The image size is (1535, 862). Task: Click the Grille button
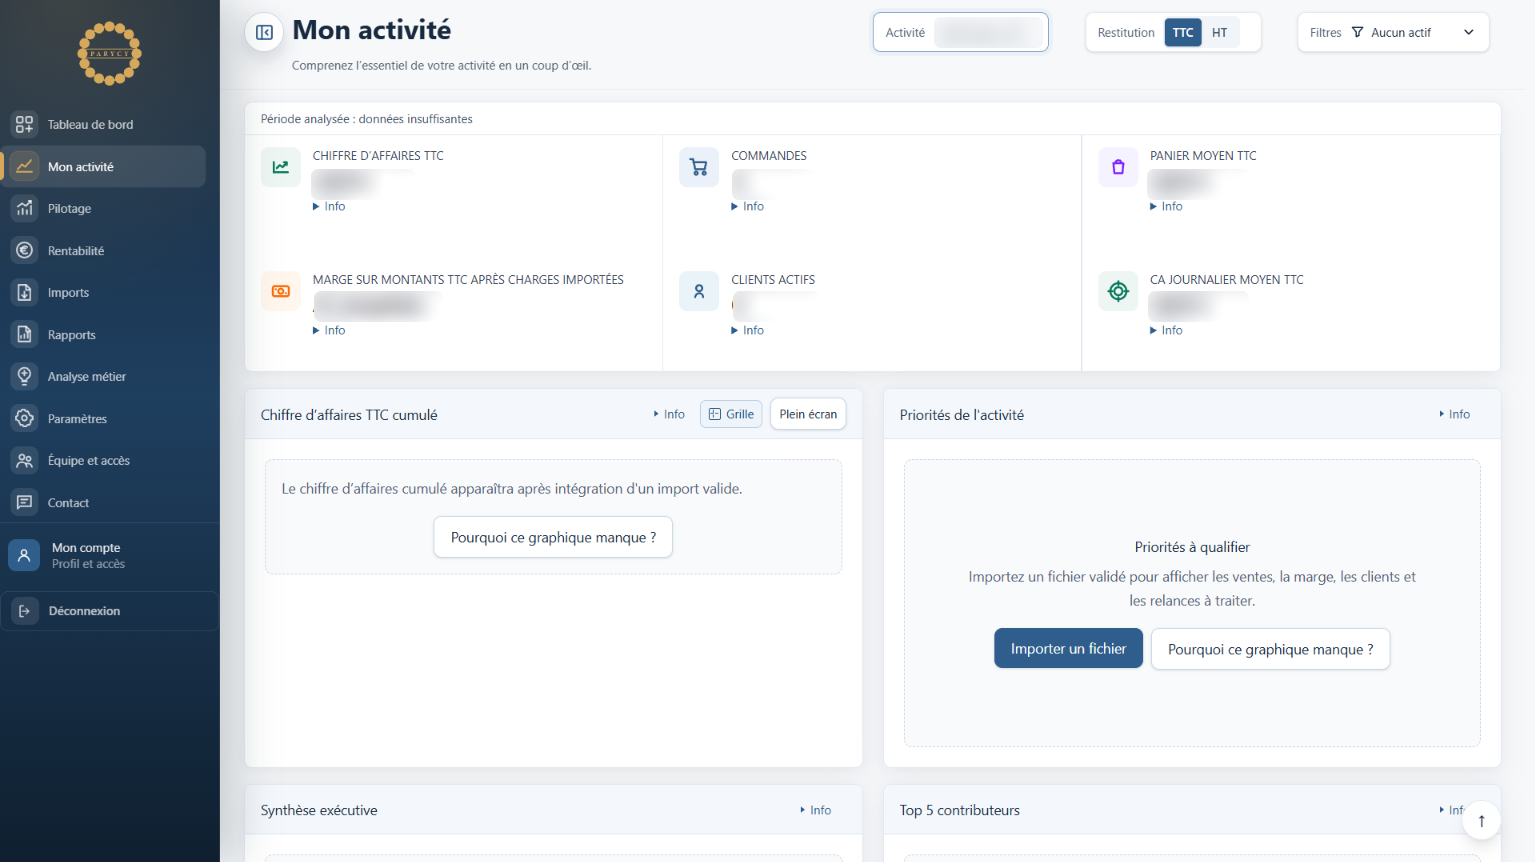click(731, 414)
